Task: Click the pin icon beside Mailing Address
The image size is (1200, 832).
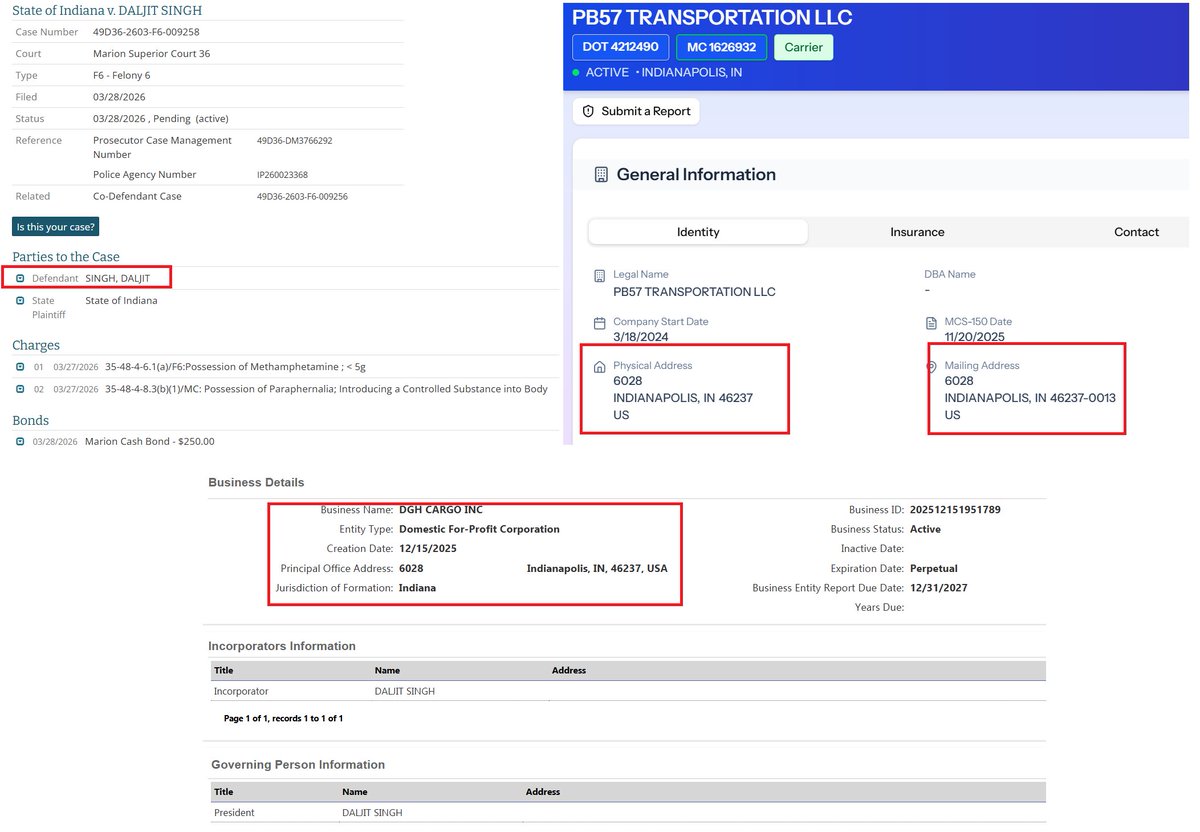Action: (932, 367)
